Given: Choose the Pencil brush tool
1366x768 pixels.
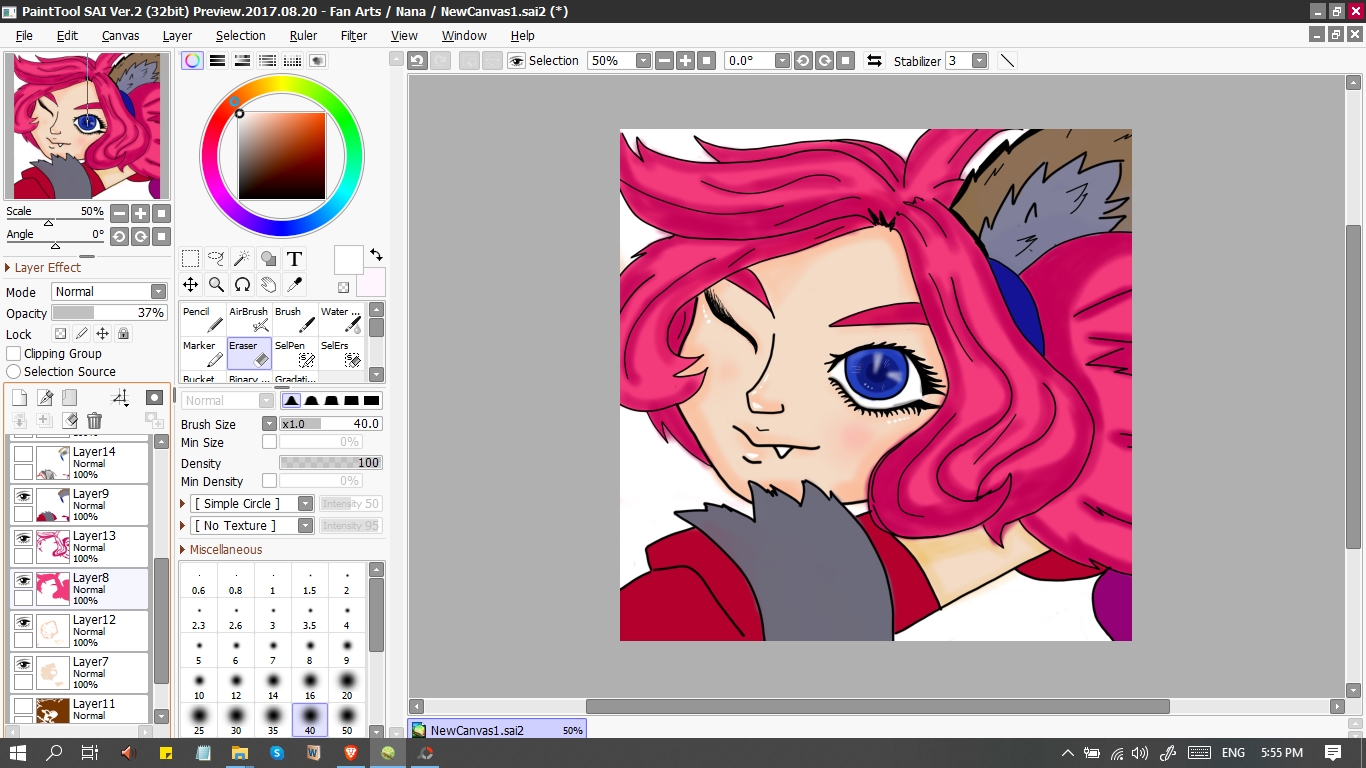Looking at the screenshot, I should pos(203,320).
